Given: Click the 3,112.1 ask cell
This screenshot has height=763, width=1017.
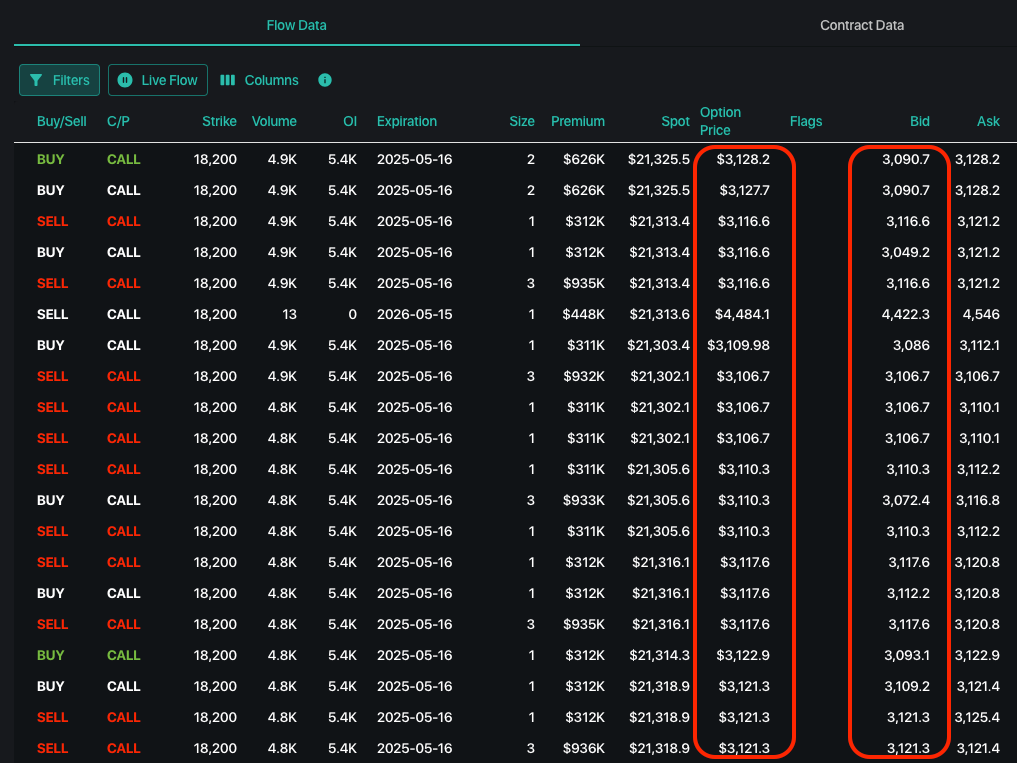Looking at the screenshot, I should coord(979,346).
